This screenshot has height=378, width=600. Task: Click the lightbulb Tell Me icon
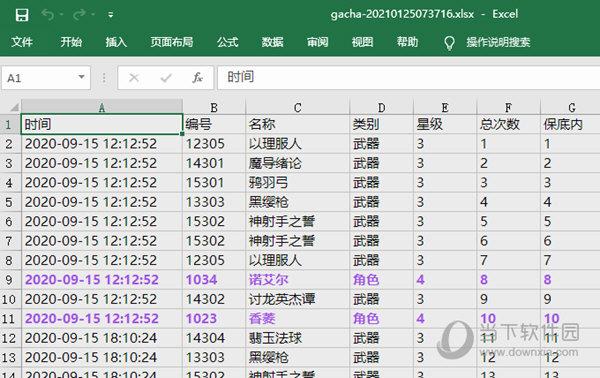[x=449, y=43]
